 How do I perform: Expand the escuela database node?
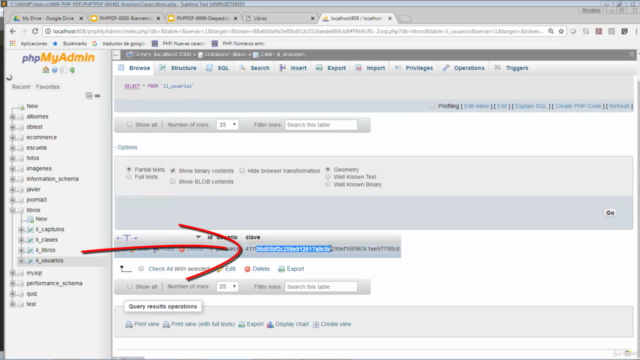13,148
